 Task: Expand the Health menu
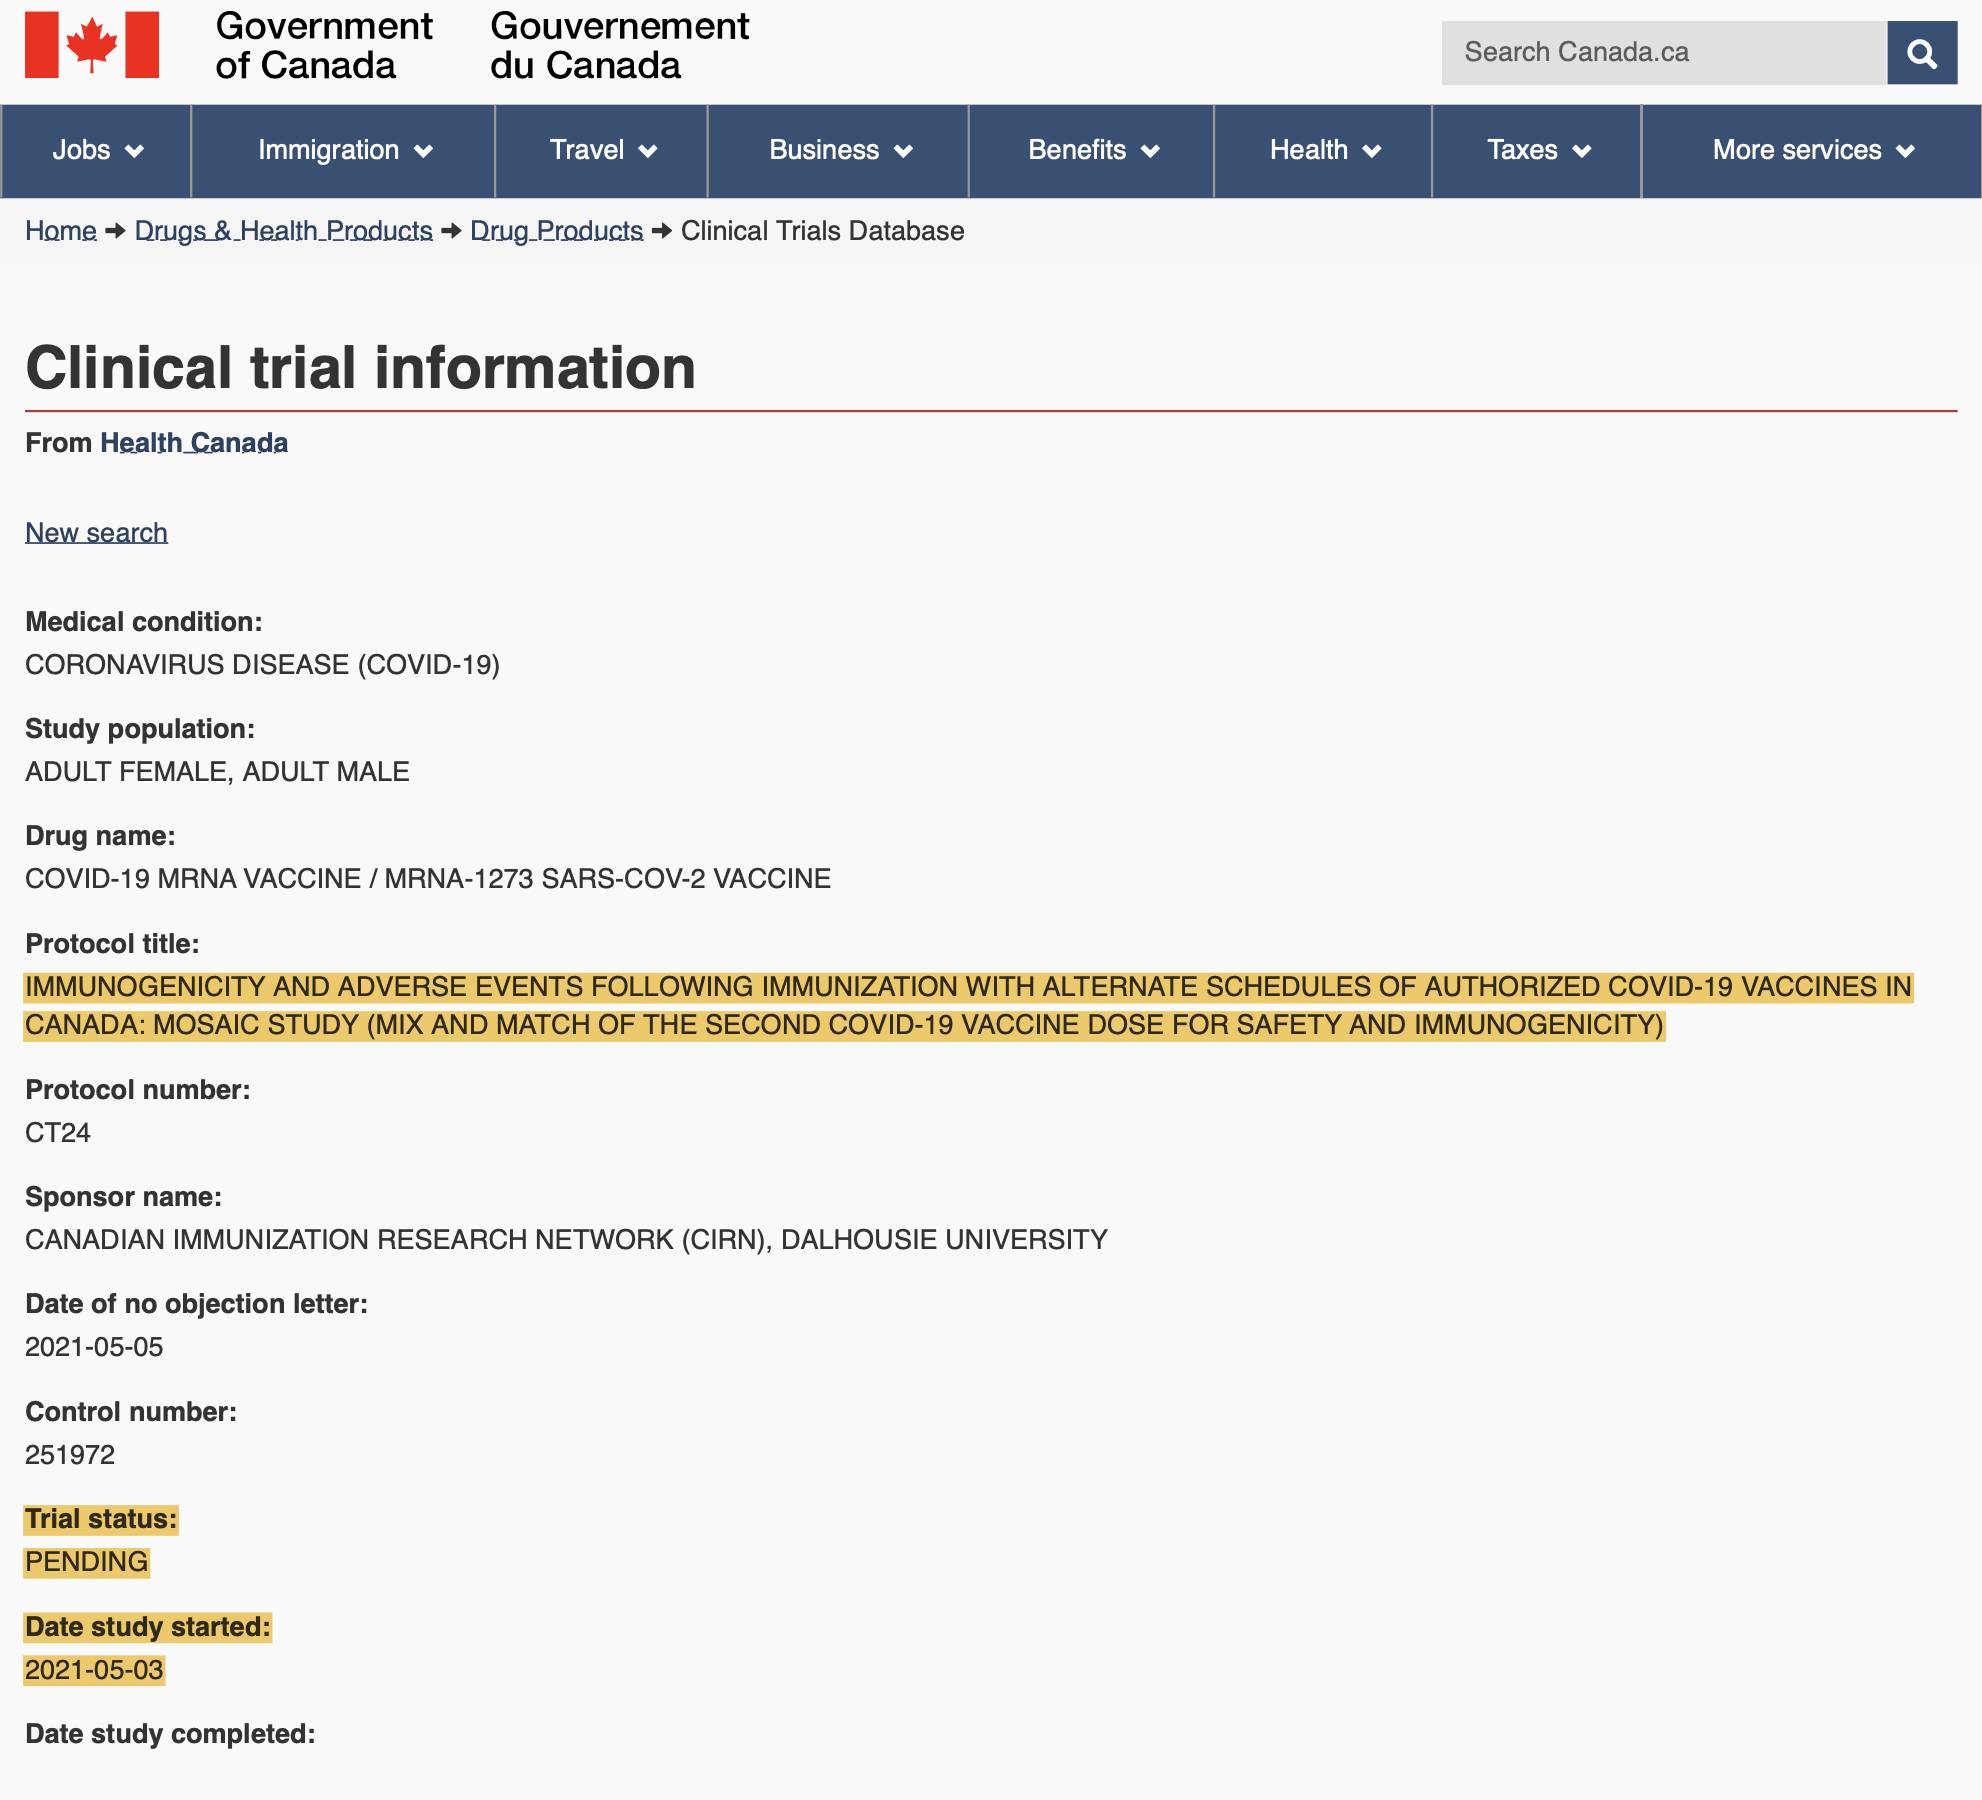pyautogui.click(x=1324, y=150)
